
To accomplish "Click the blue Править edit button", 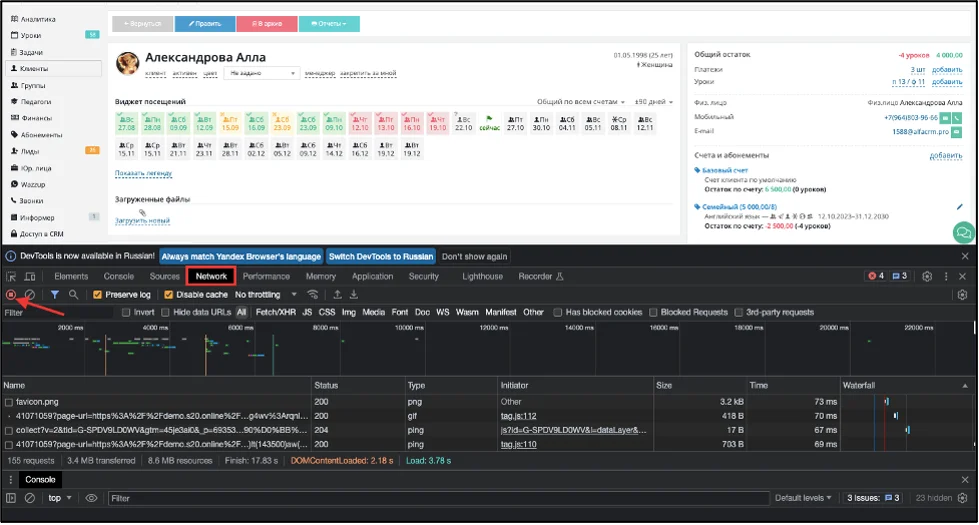I will click(205, 24).
